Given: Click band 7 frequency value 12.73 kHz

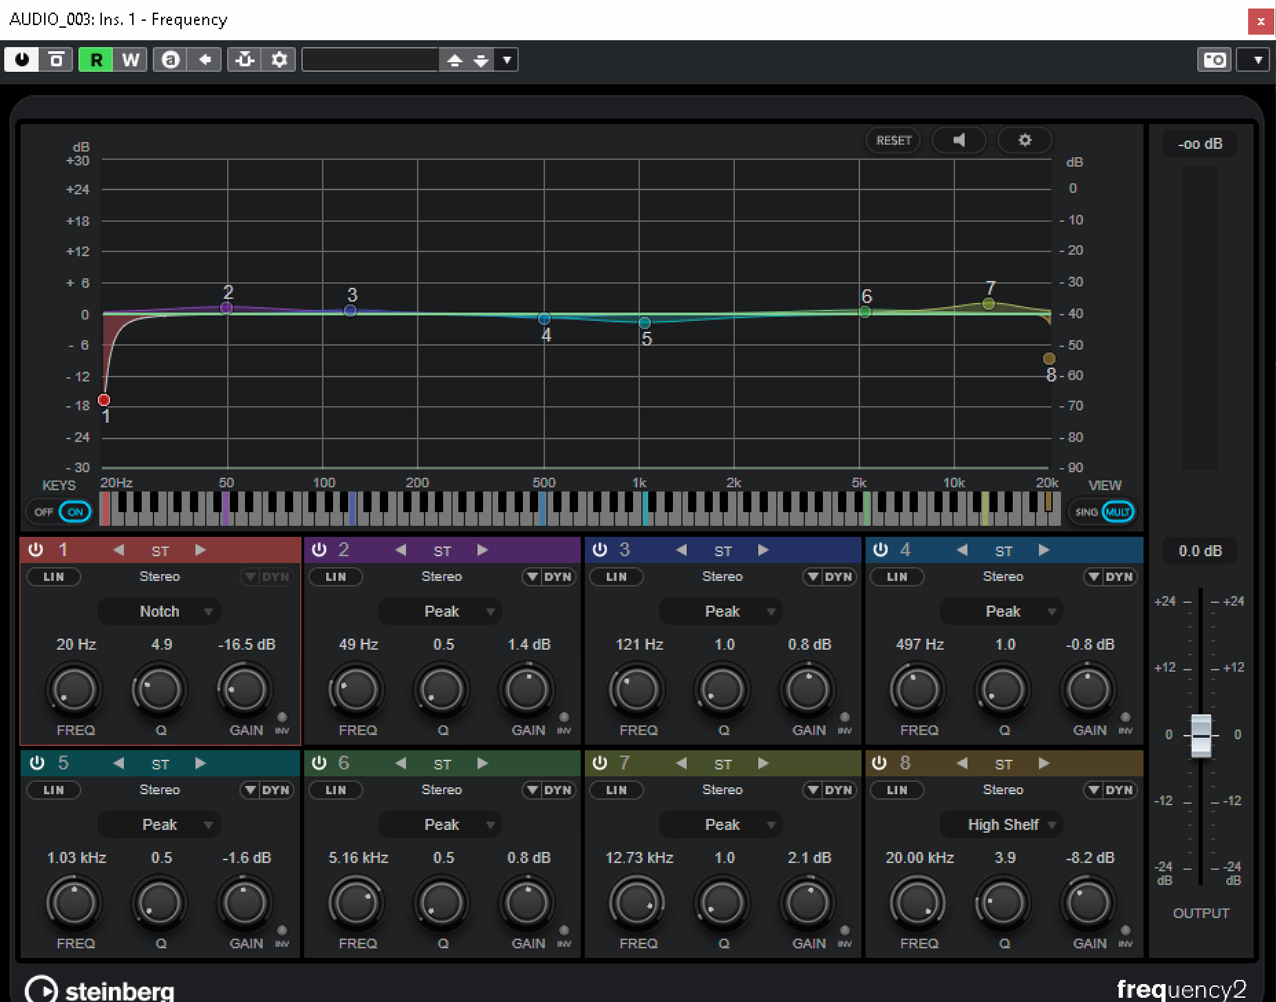Looking at the screenshot, I should click(x=639, y=858).
